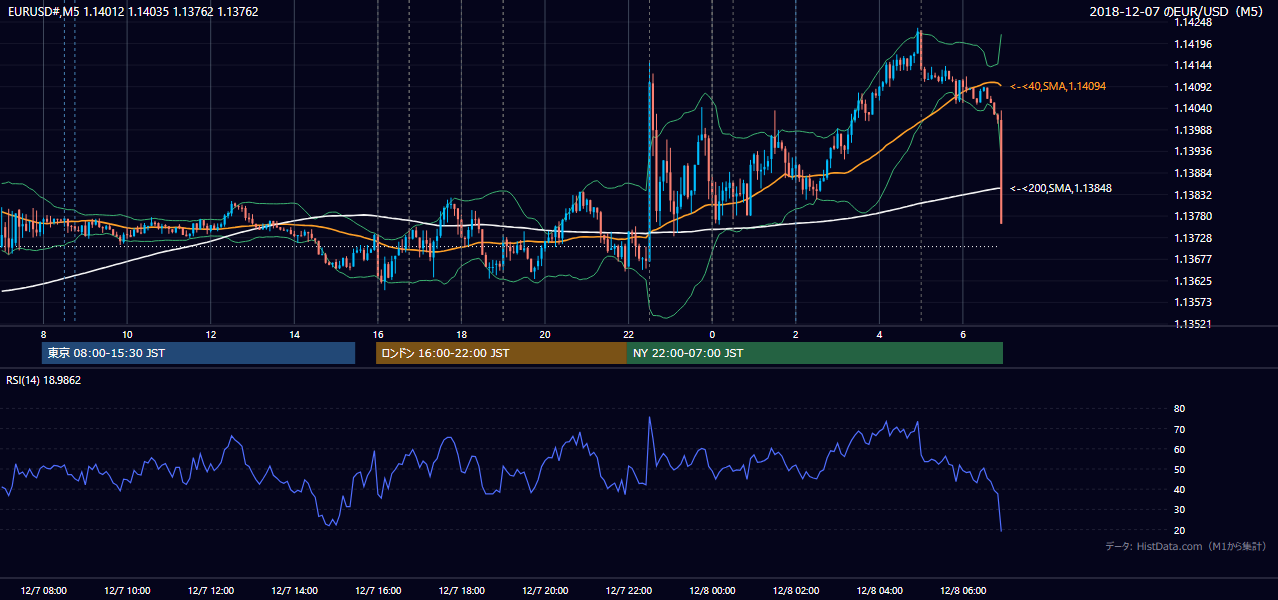Viewport: 1278px width, 600px height.
Task: Click bottom time label 12/7 16:00
Action: 377,591
